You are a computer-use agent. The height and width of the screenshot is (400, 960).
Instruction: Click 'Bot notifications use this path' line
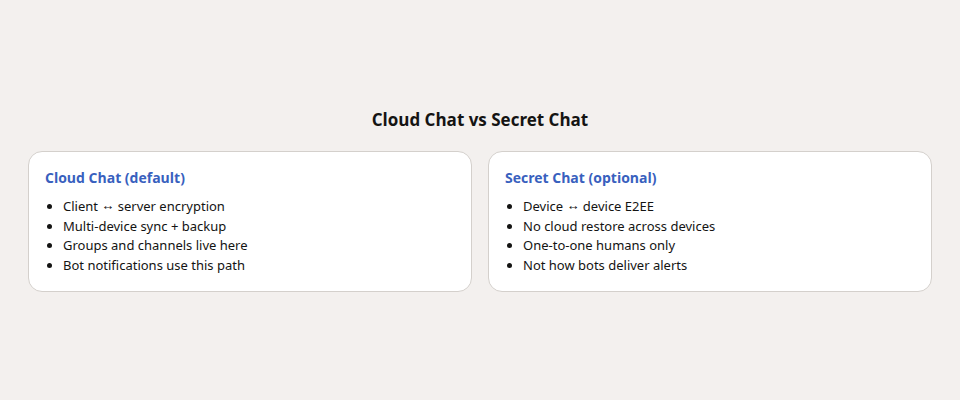(x=154, y=265)
